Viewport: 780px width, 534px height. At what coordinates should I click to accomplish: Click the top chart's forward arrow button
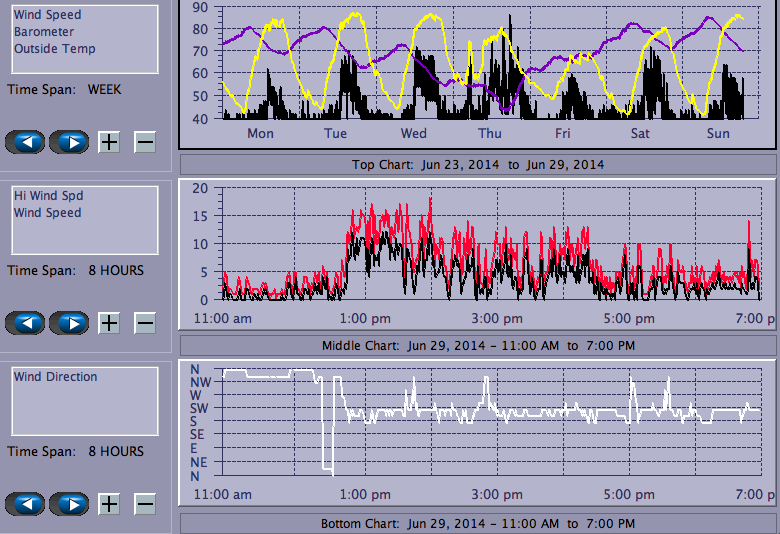[69, 142]
